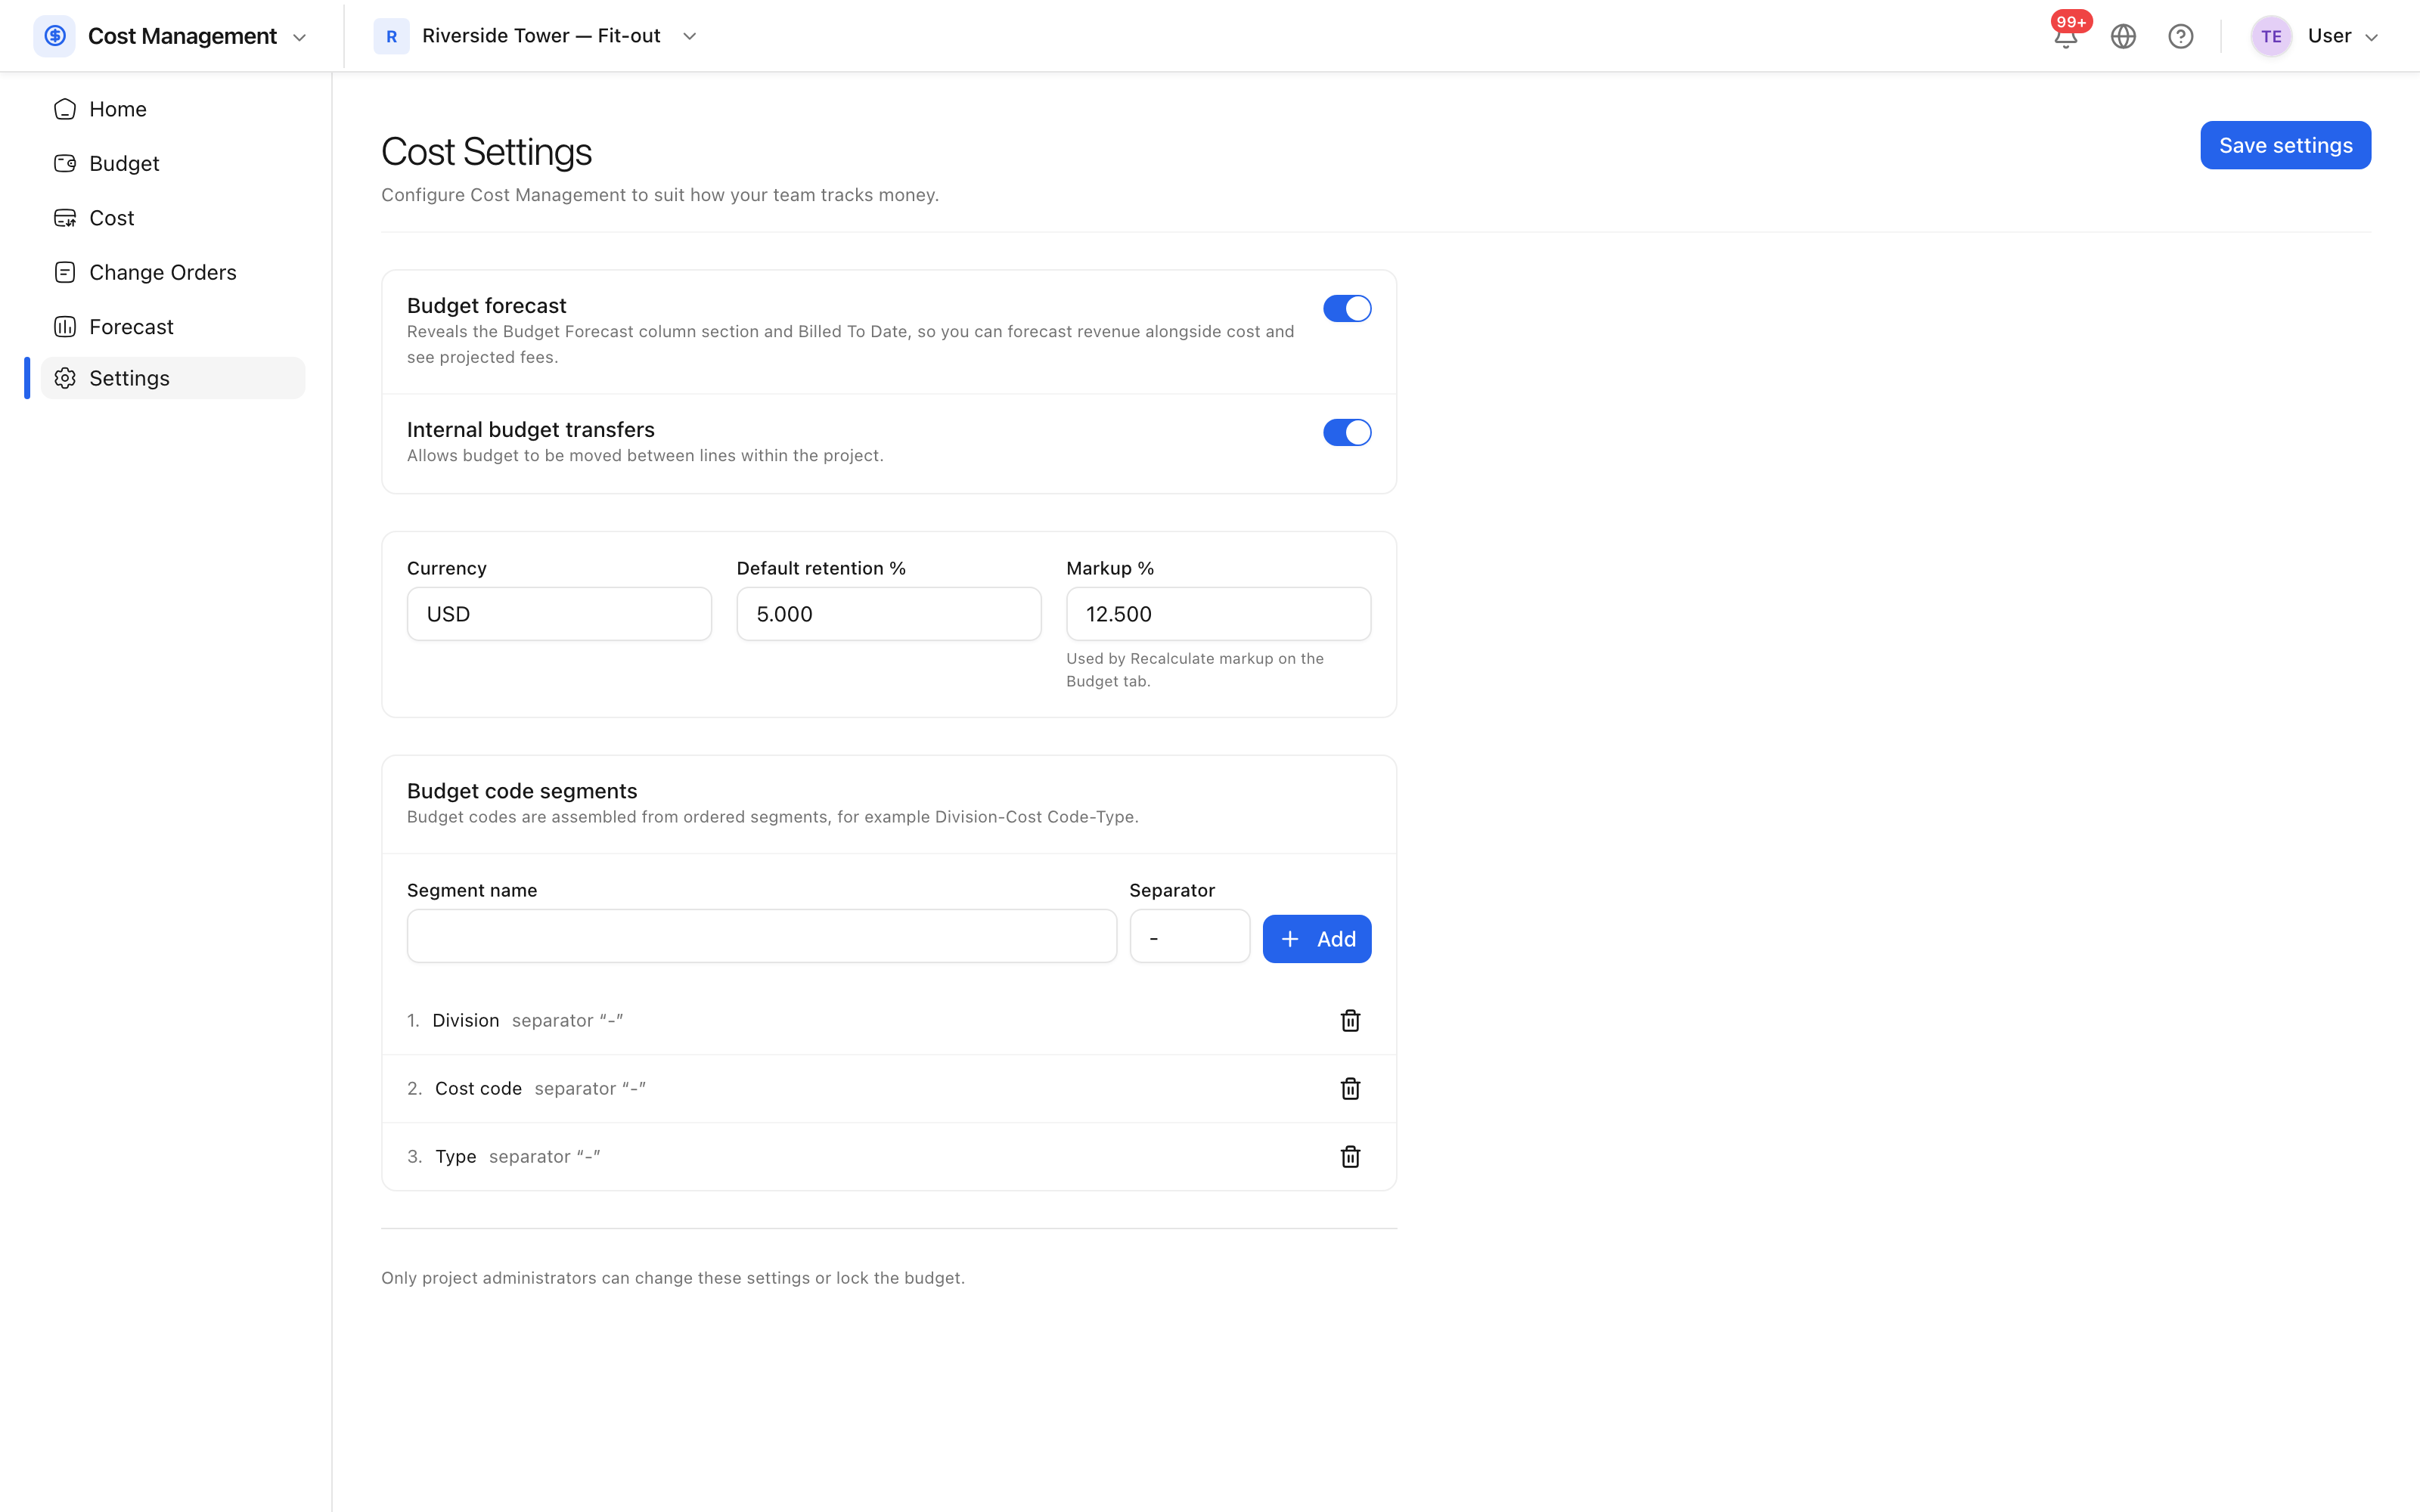This screenshot has height=1512, width=2420.
Task: Click the Riverside Tower — Fit-out project name
Action: pyautogui.click(x=541, y=36)
